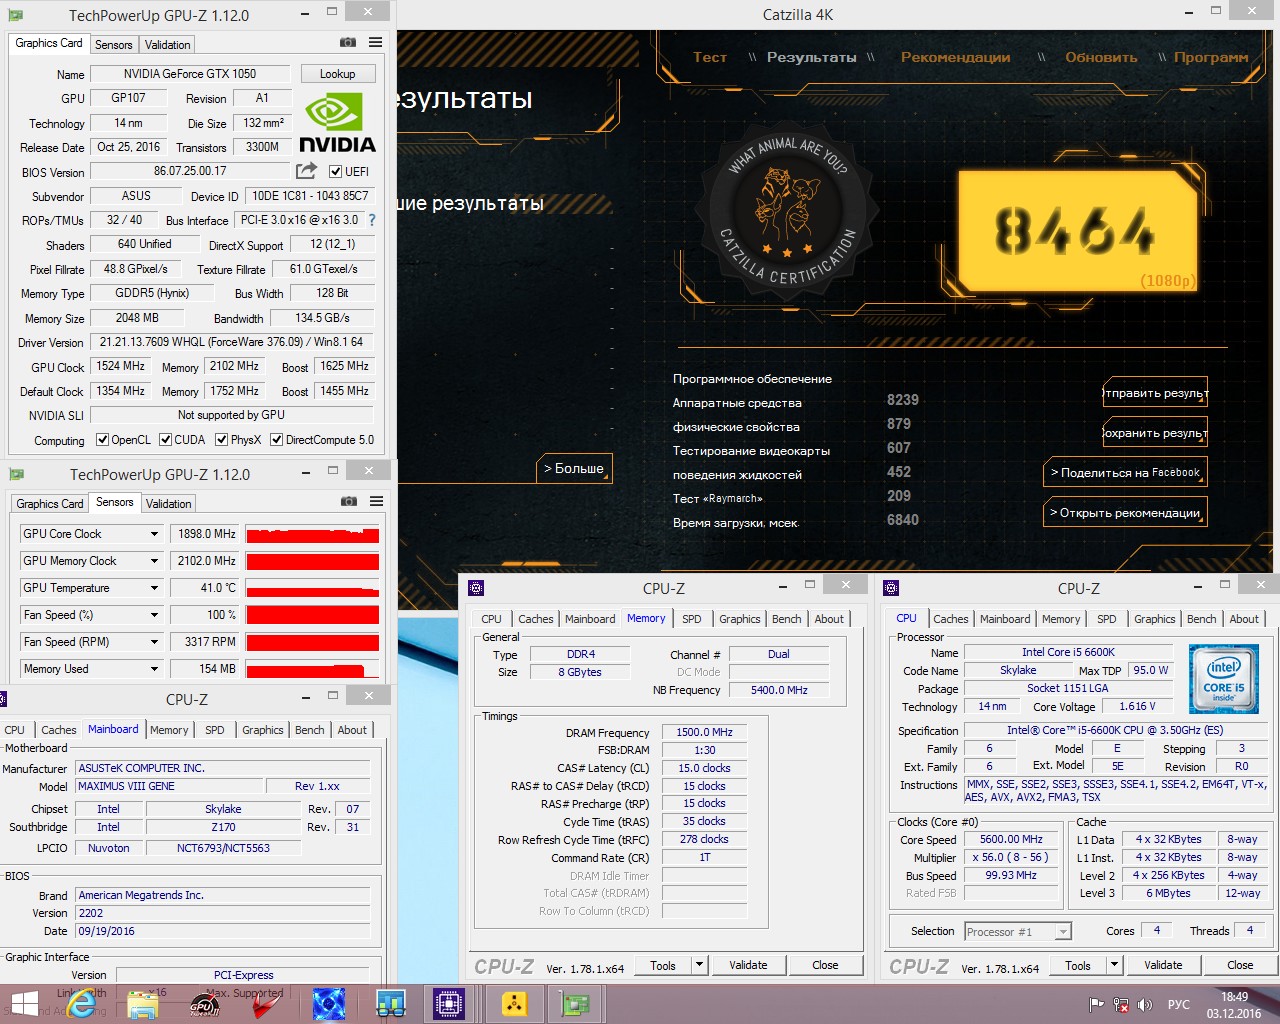Click Close in CPU-Z CPU window

pos(1240,965)
